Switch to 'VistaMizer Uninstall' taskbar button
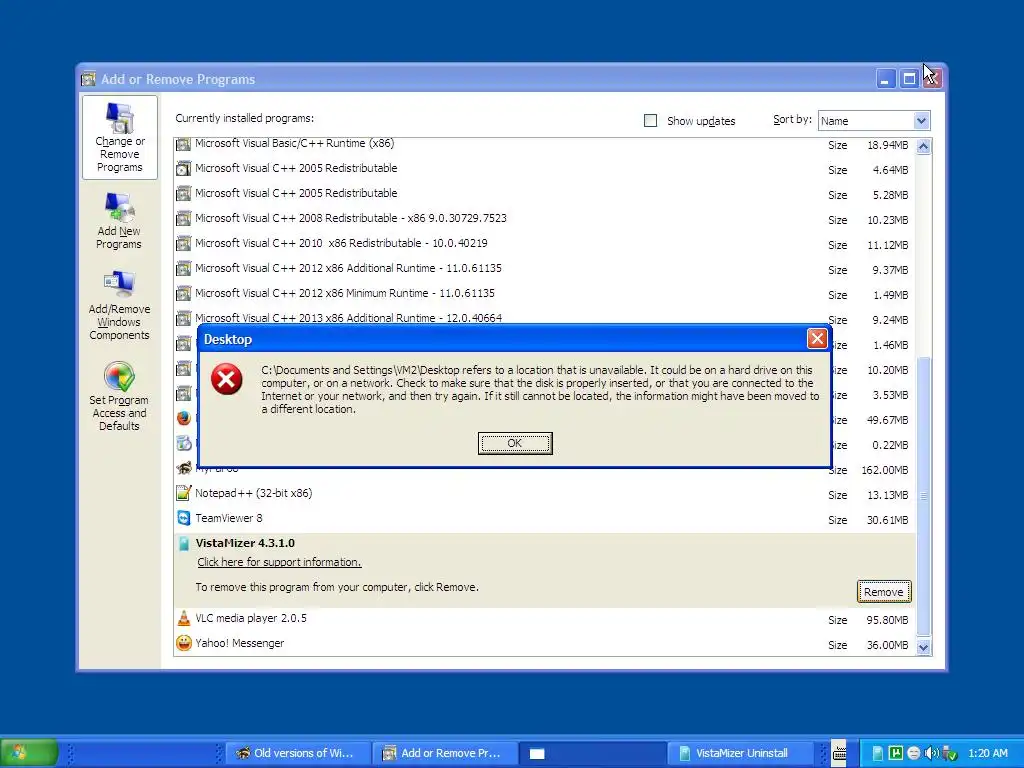1024x768 pixels. point(740,753)
